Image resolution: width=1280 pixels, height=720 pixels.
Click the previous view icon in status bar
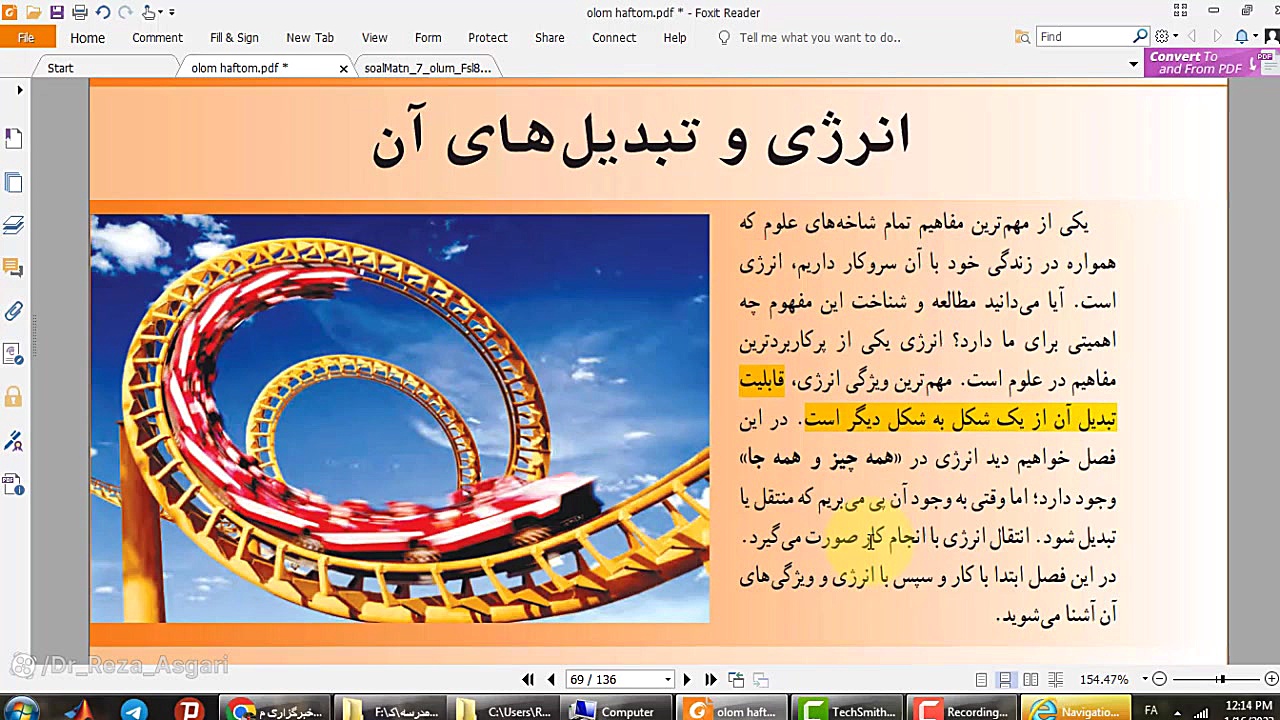coord(736,679)
